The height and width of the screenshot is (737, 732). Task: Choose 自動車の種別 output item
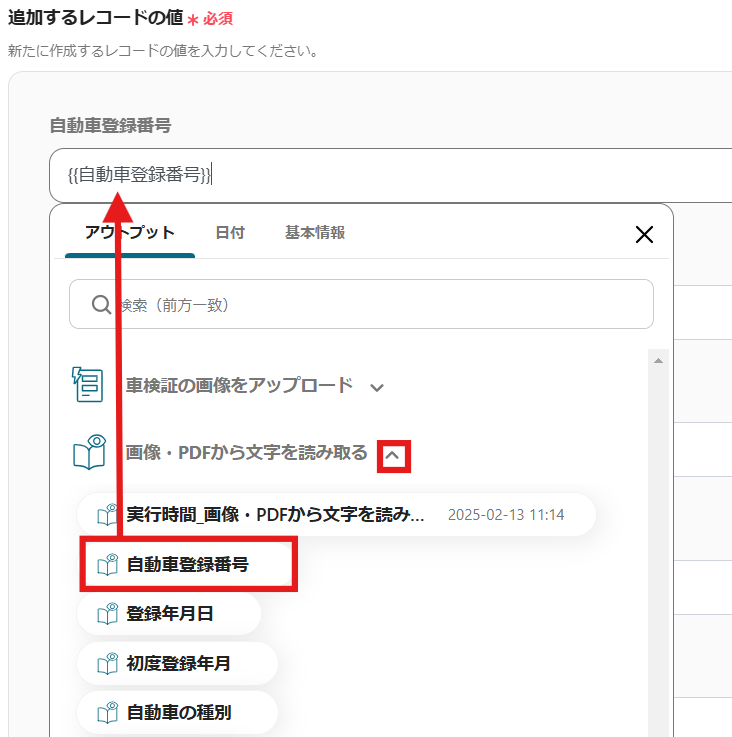coord(177,713)
